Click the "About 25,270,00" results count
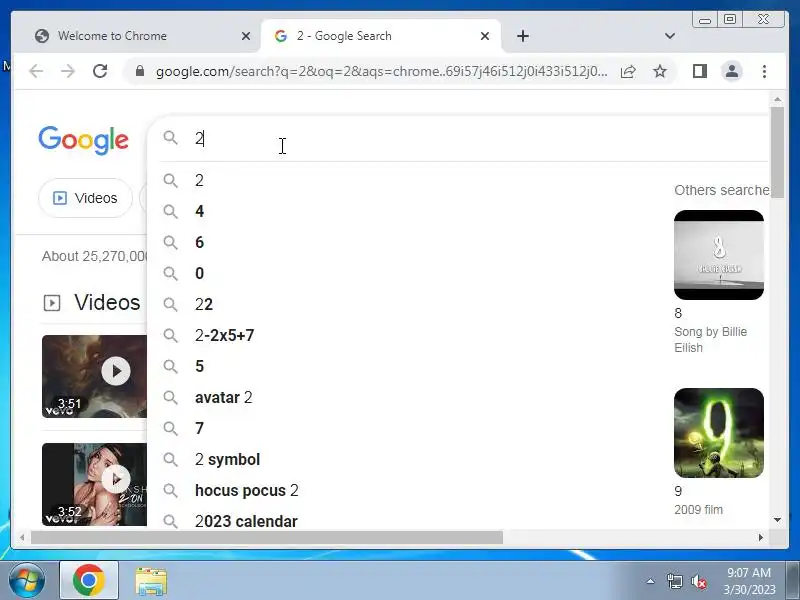Viewport: 800px width, 600px height. [95, 256]
